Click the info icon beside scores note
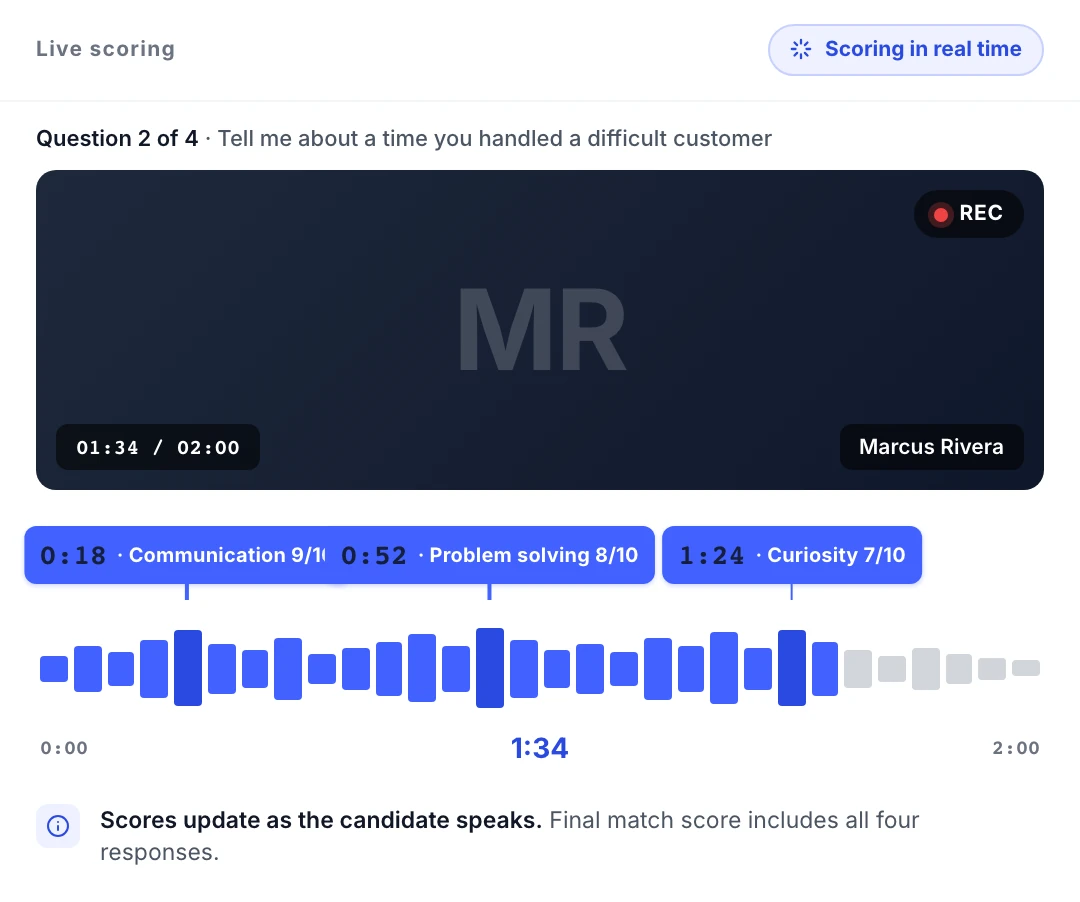This screenshot has width=1080, height=902. [58, 826]
